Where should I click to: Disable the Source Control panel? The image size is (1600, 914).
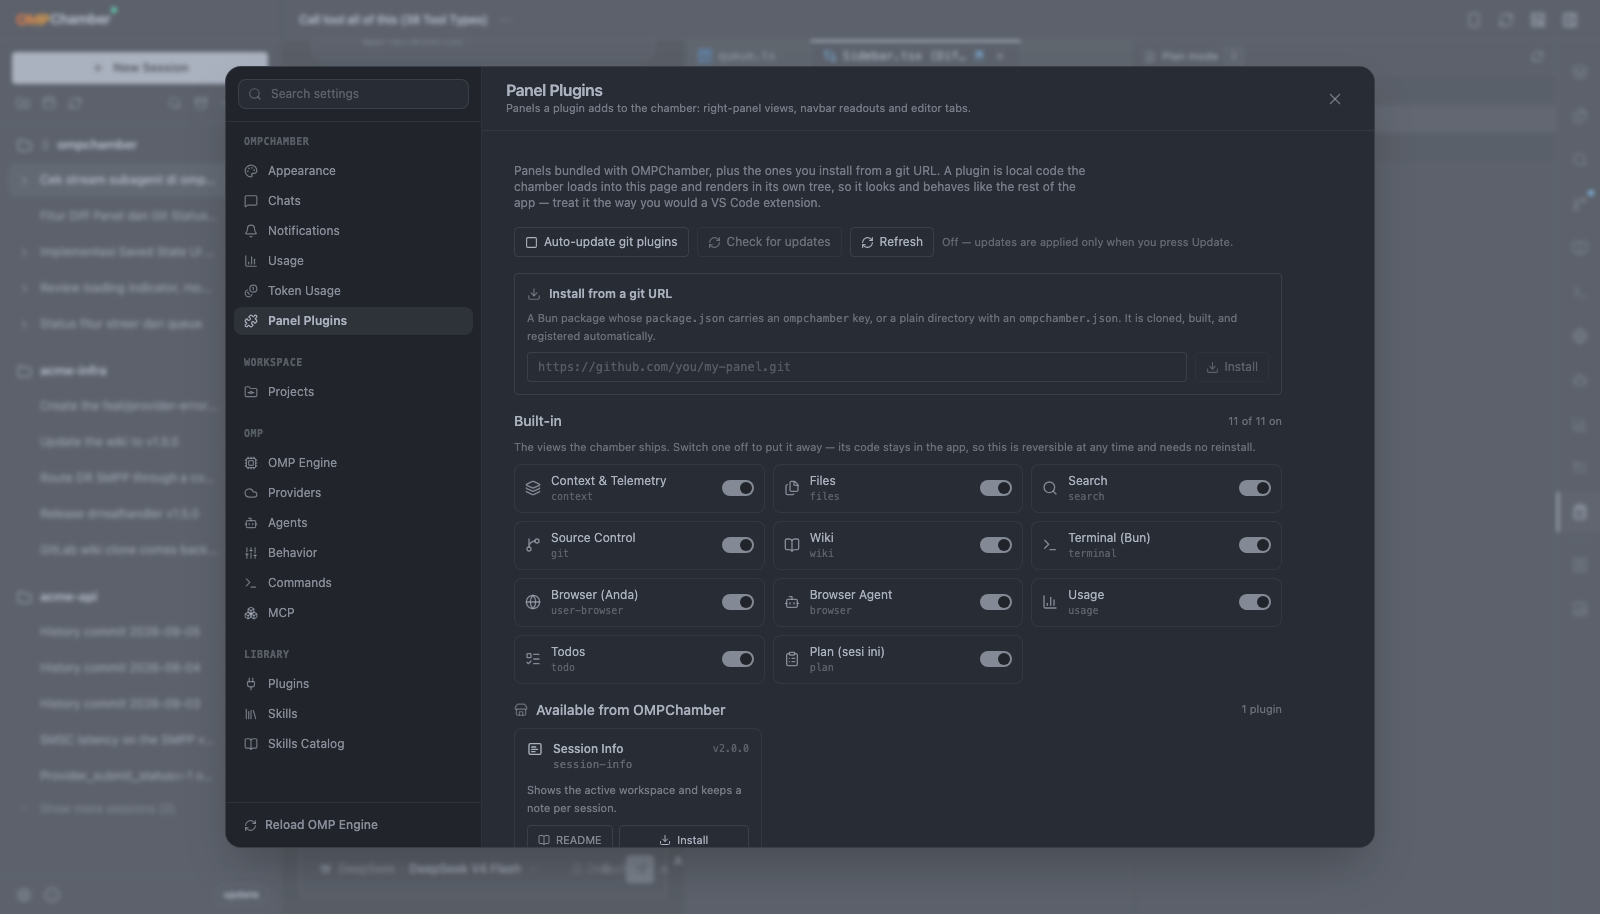tap(738, 545)
